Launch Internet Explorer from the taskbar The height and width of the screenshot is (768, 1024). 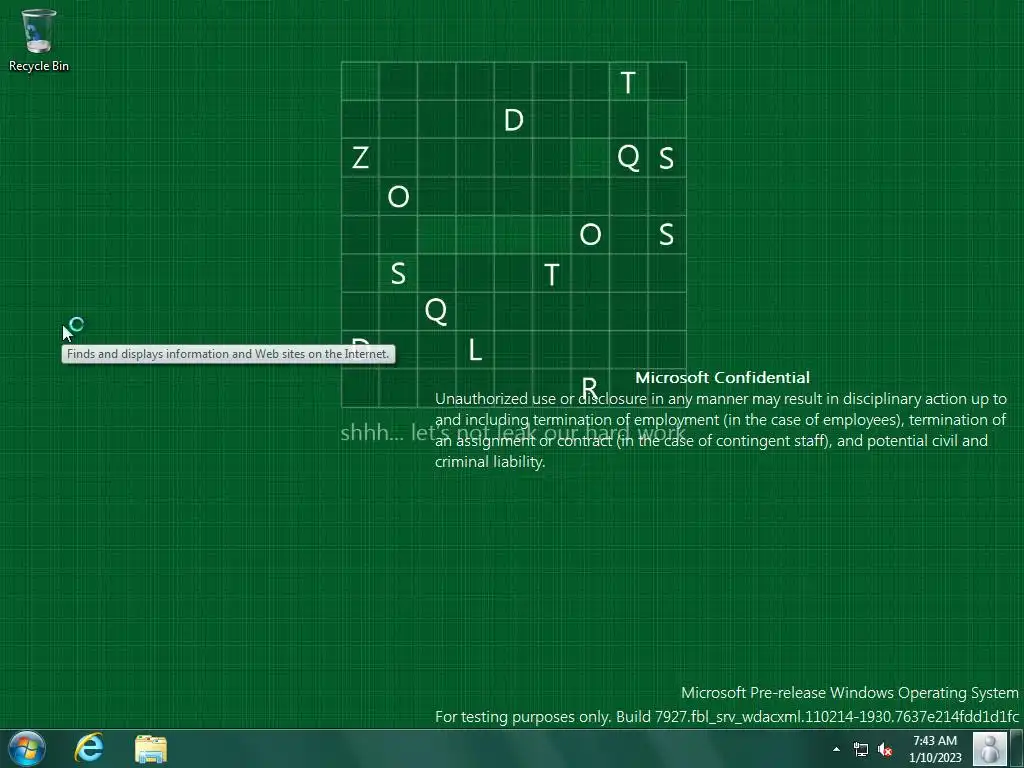[x=89, y=748]
